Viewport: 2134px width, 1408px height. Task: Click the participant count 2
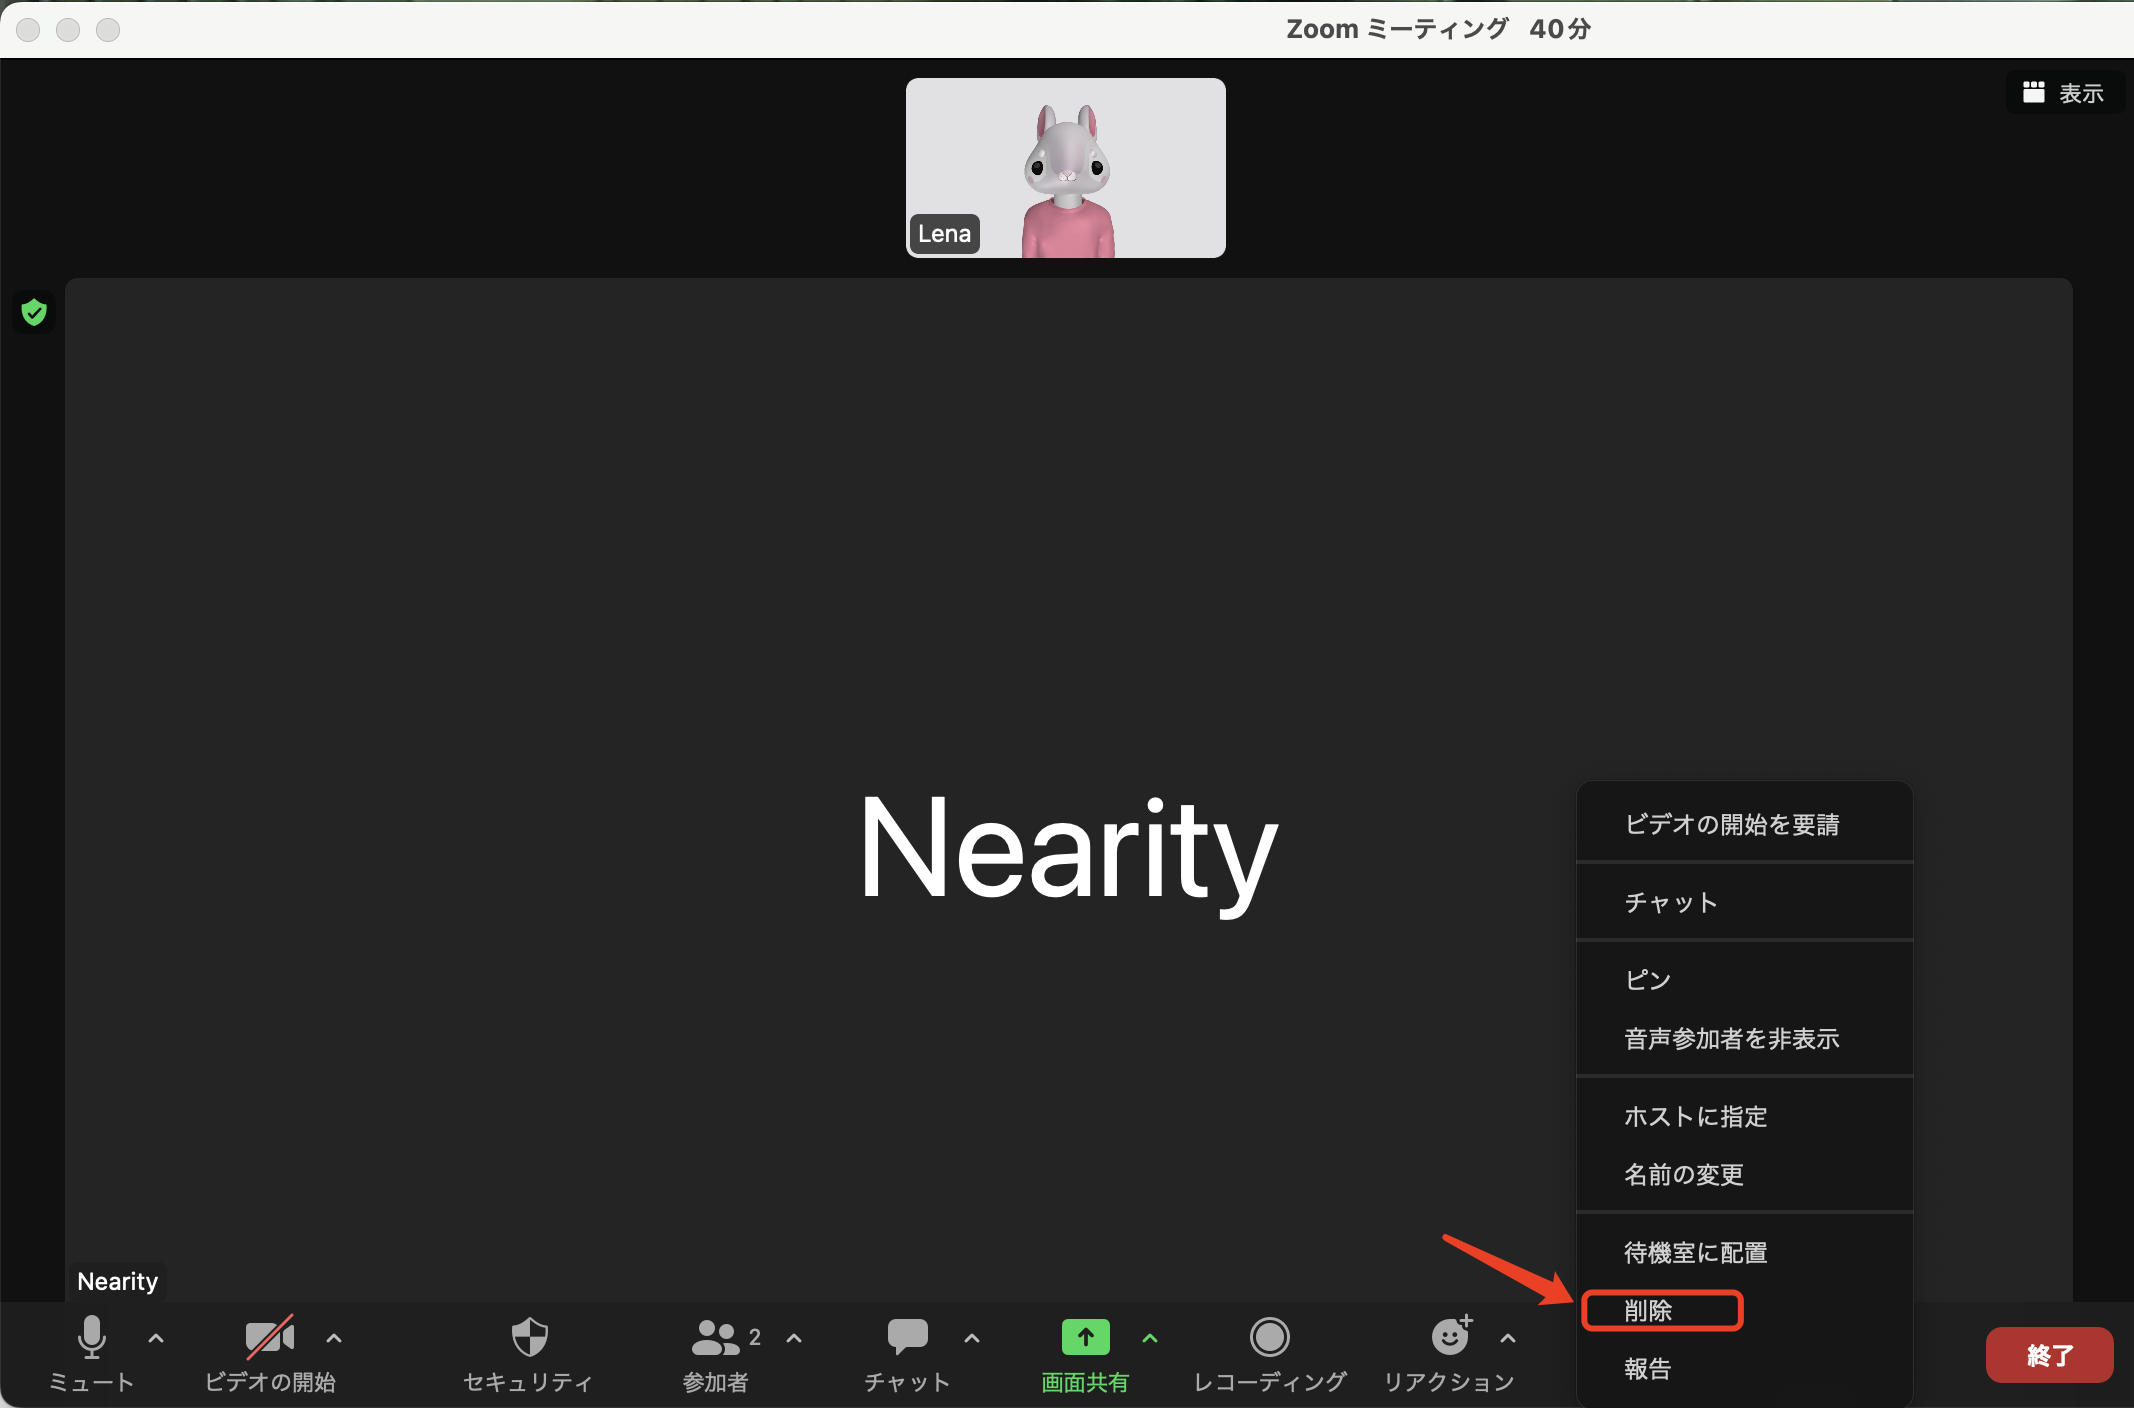(755, 1337)
